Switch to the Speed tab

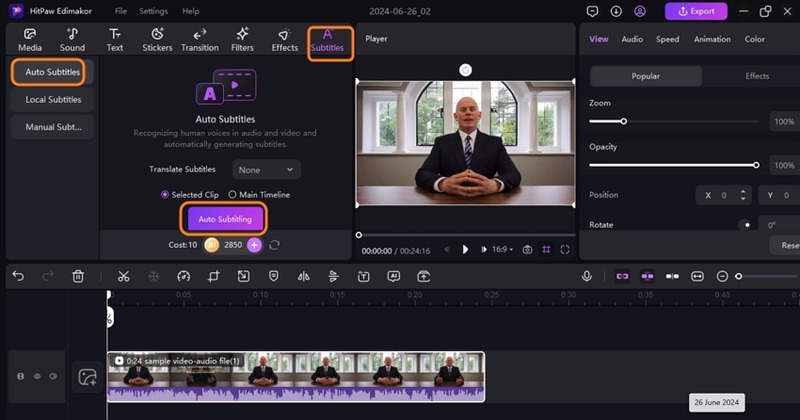(667, 39)
